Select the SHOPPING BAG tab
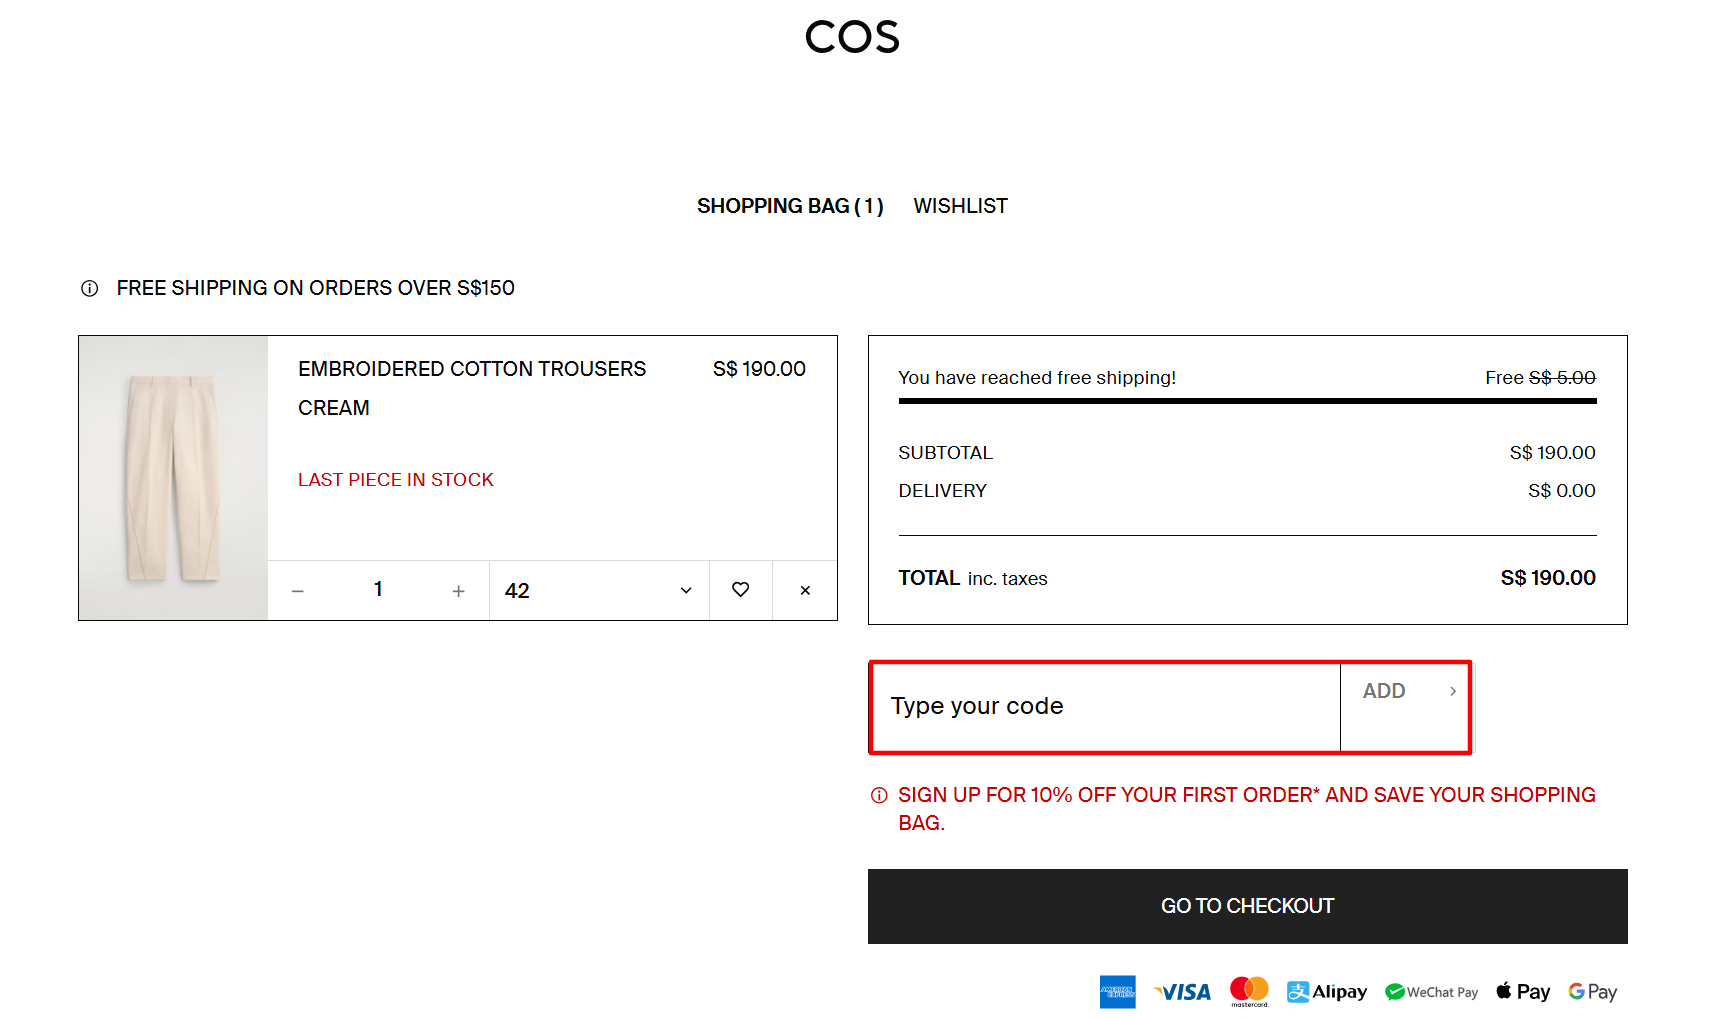Viewport: 1710px width, 1020px height. (x=791, y=206)
